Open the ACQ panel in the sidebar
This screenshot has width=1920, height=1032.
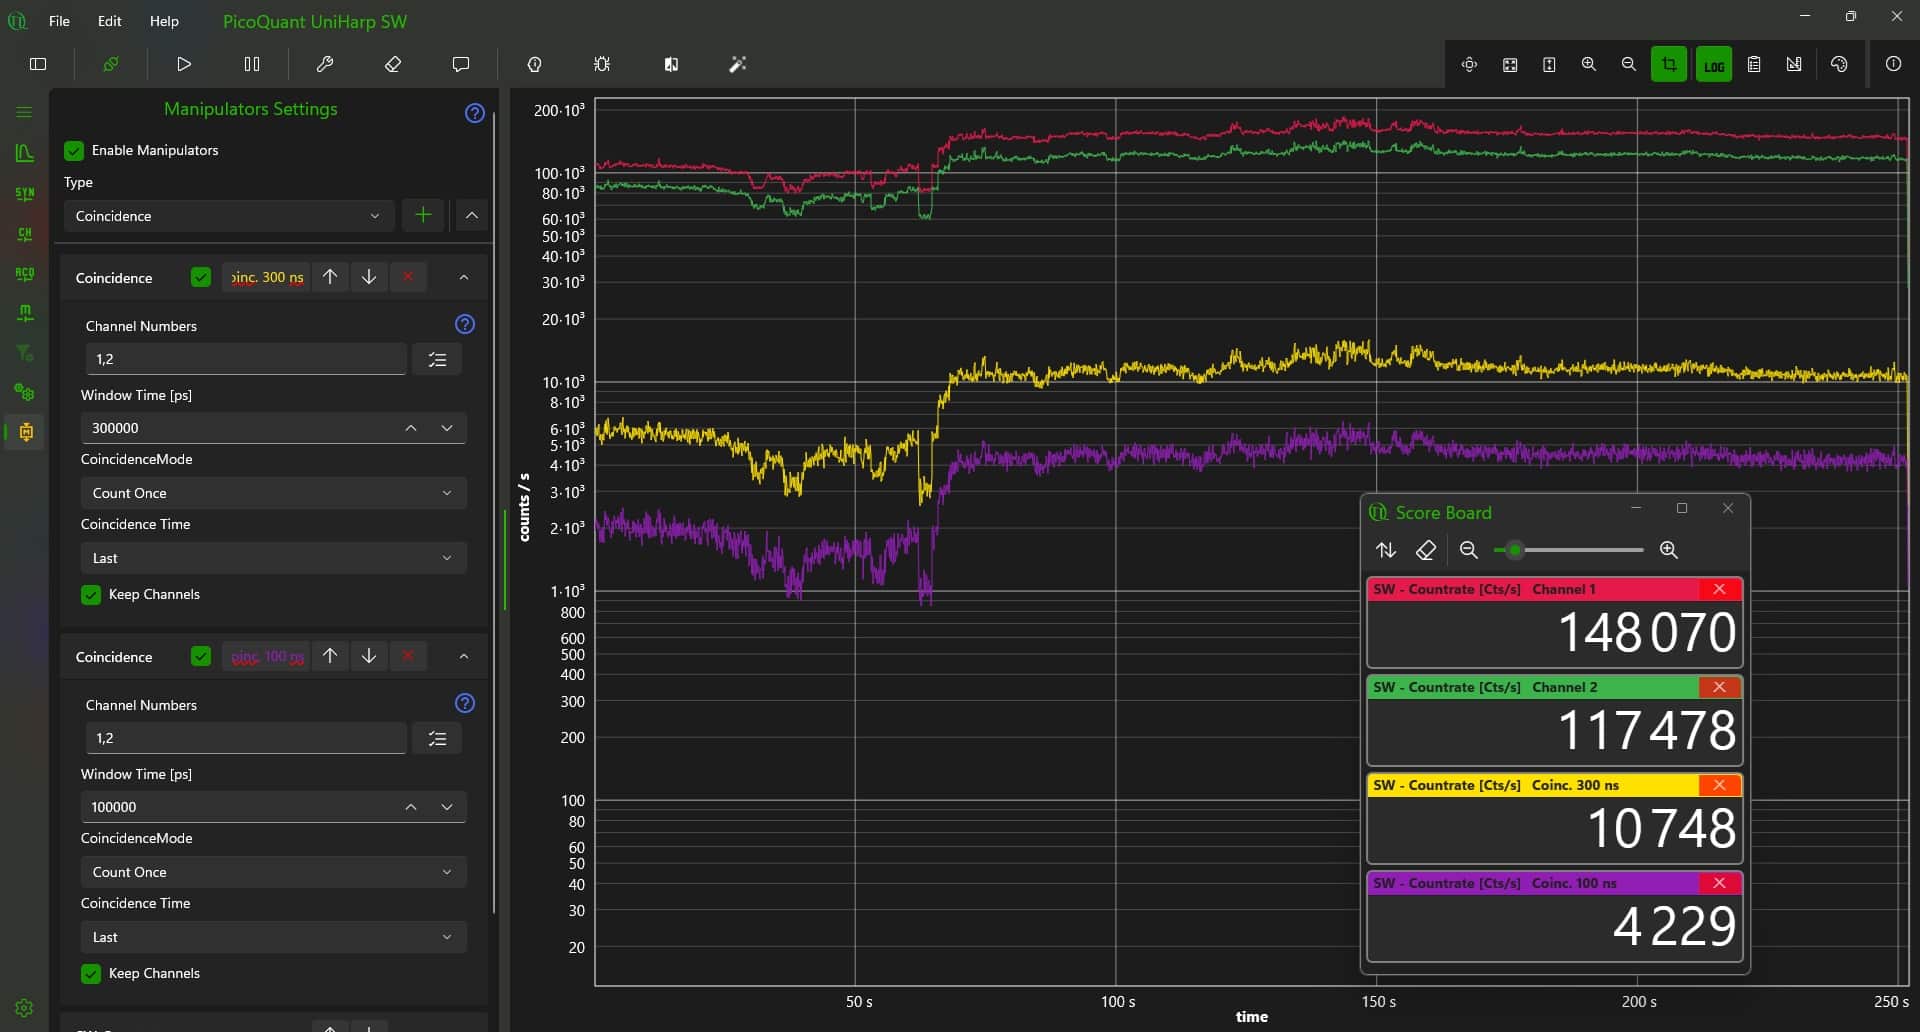click(24, 273)
